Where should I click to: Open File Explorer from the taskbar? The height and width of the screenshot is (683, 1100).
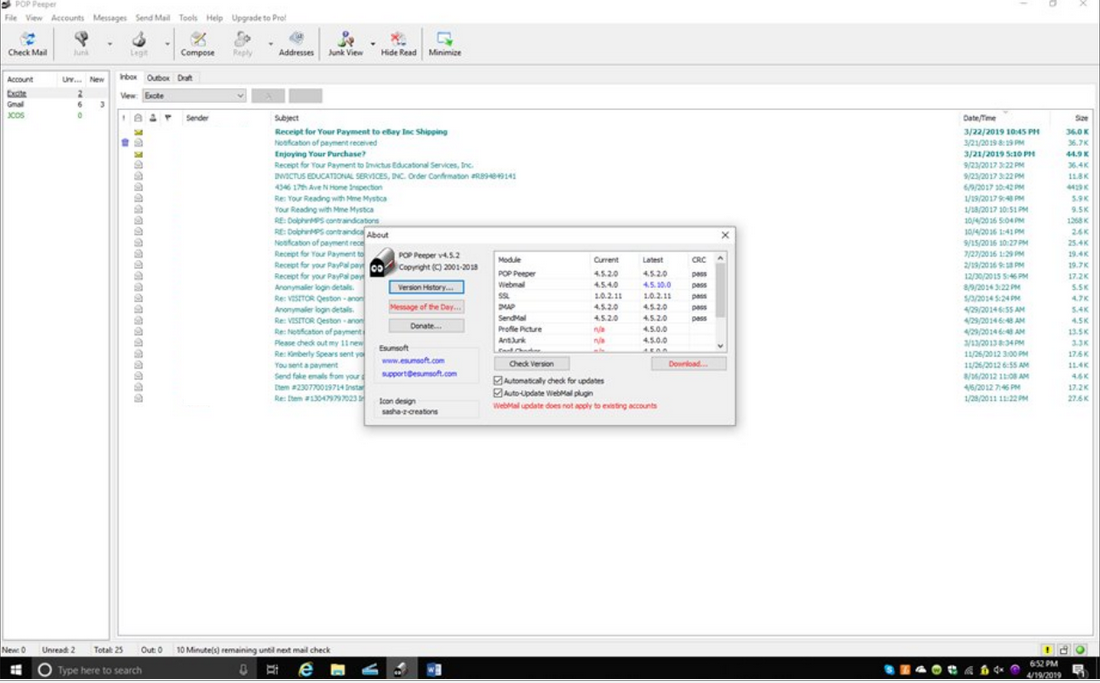point(338,670)
